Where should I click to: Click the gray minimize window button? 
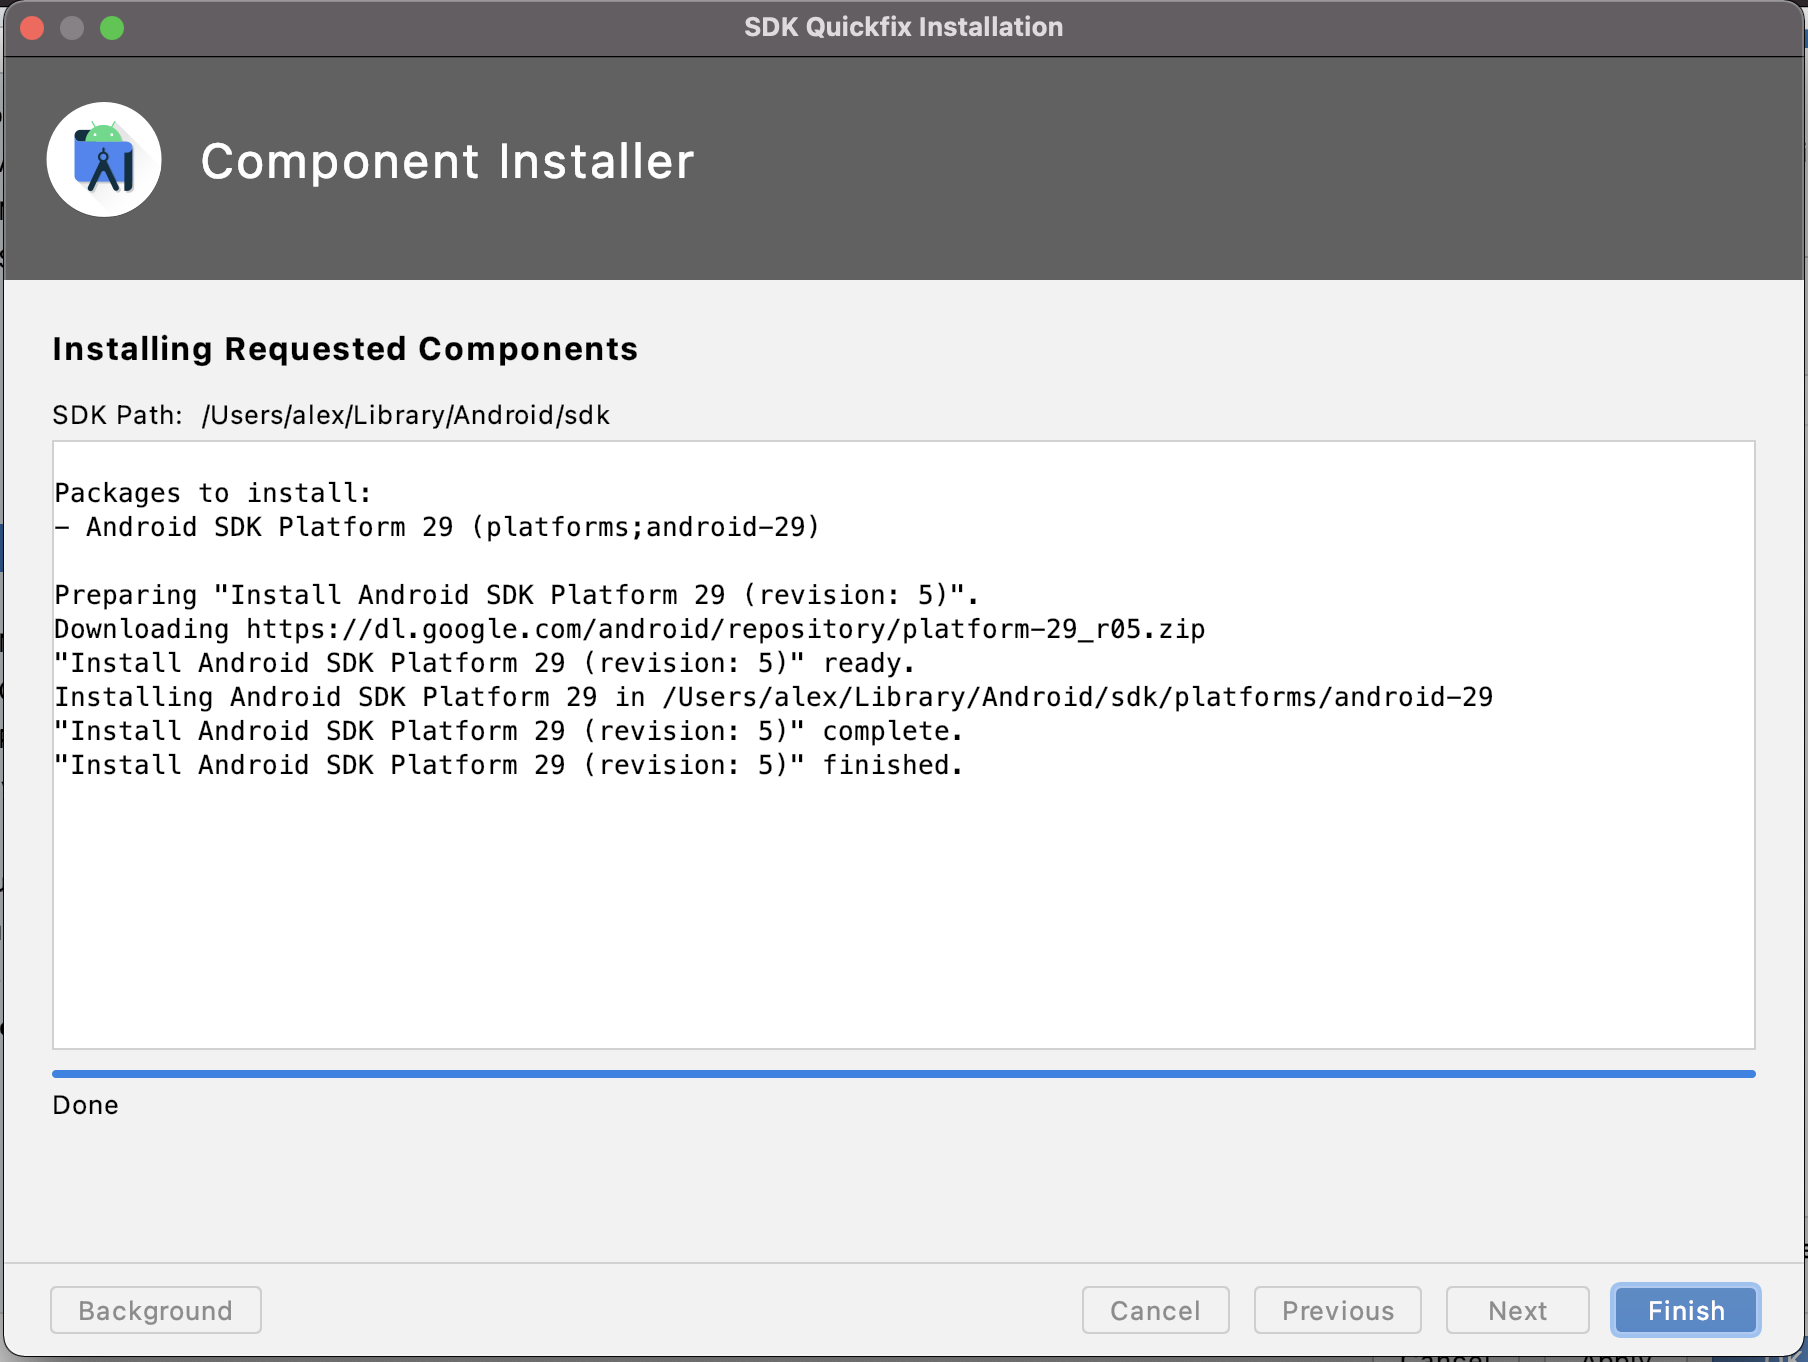[x=72, y=28]
